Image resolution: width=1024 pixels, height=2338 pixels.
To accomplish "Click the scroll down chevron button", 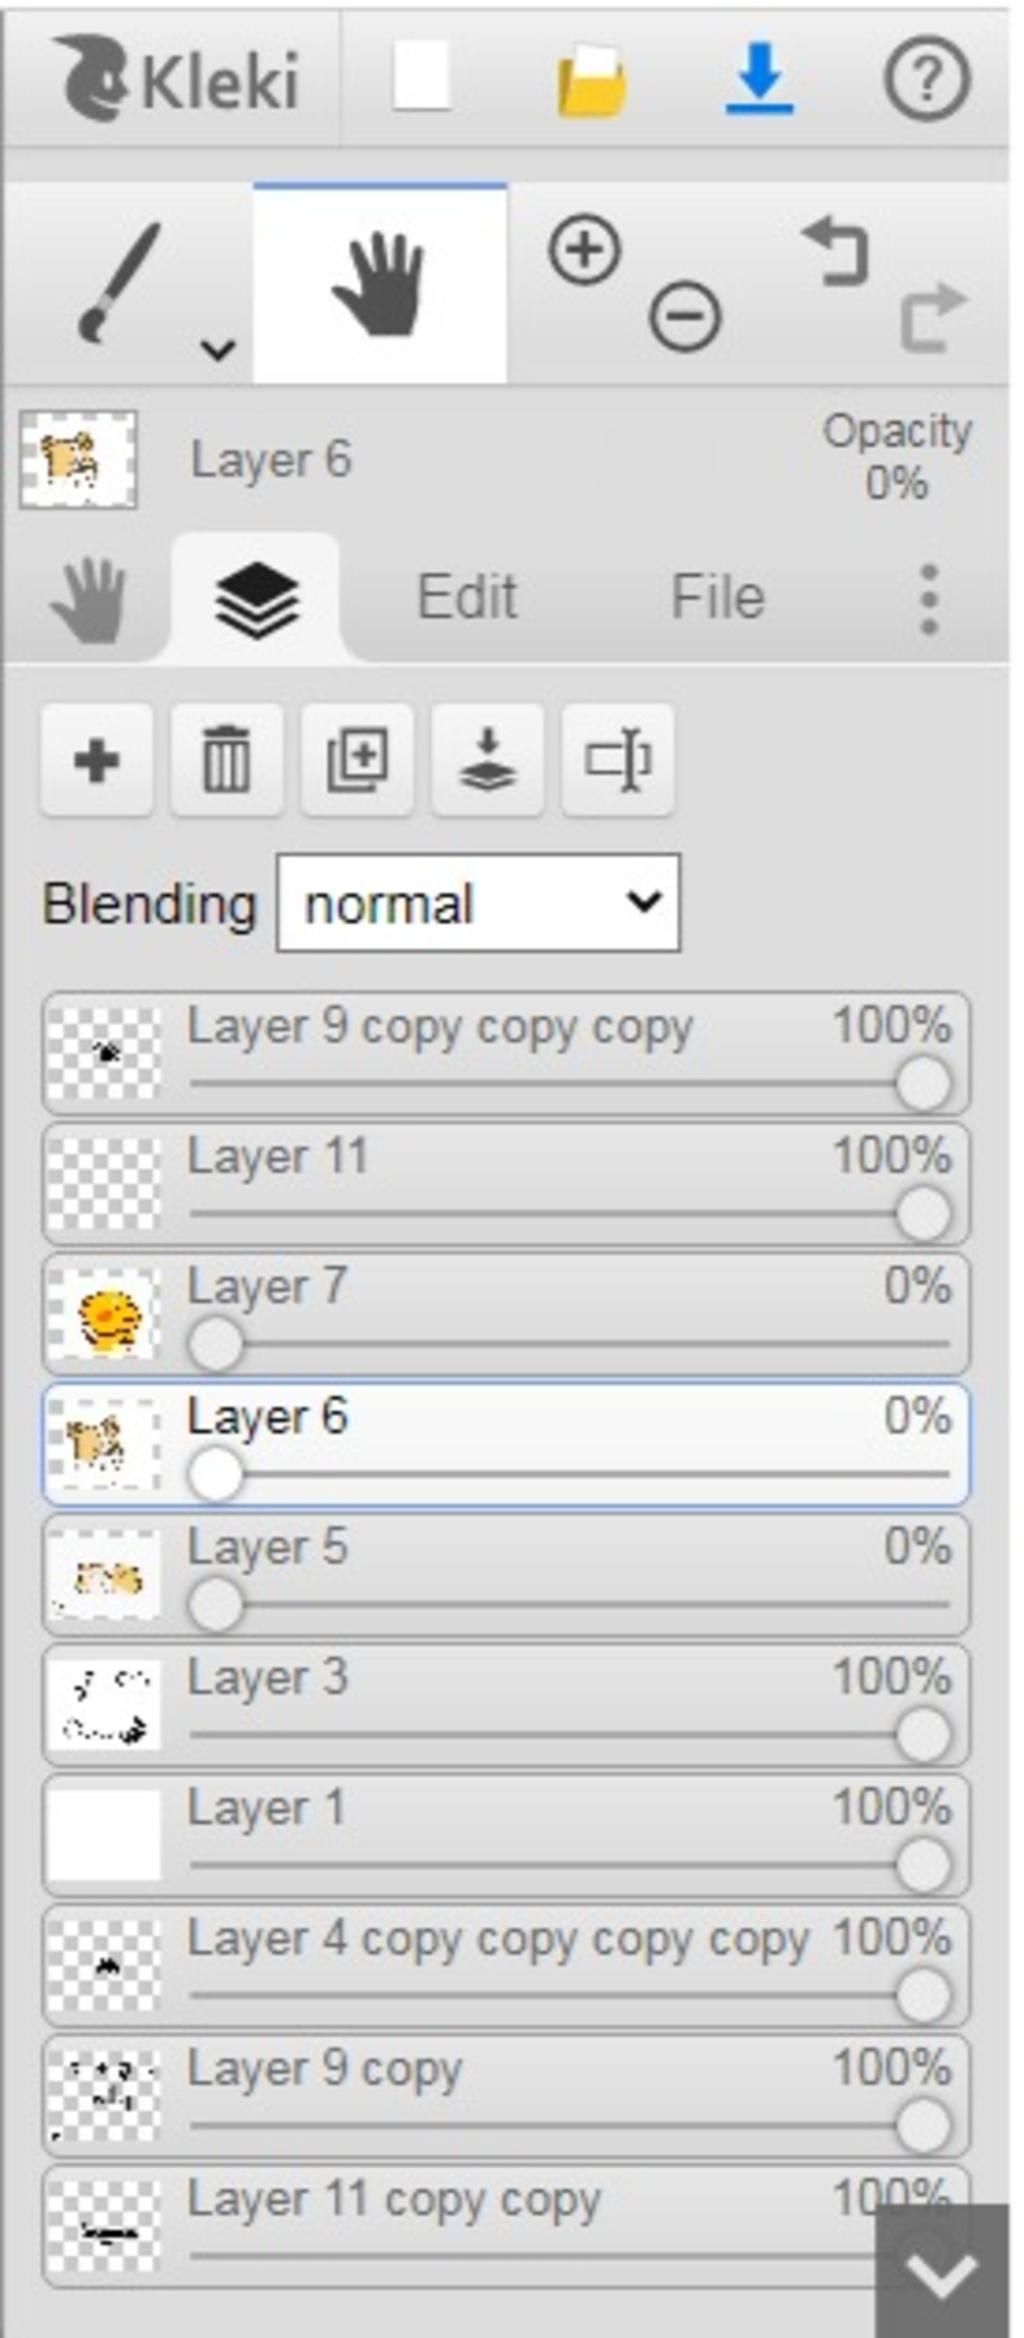I will tap(941, 2274).
